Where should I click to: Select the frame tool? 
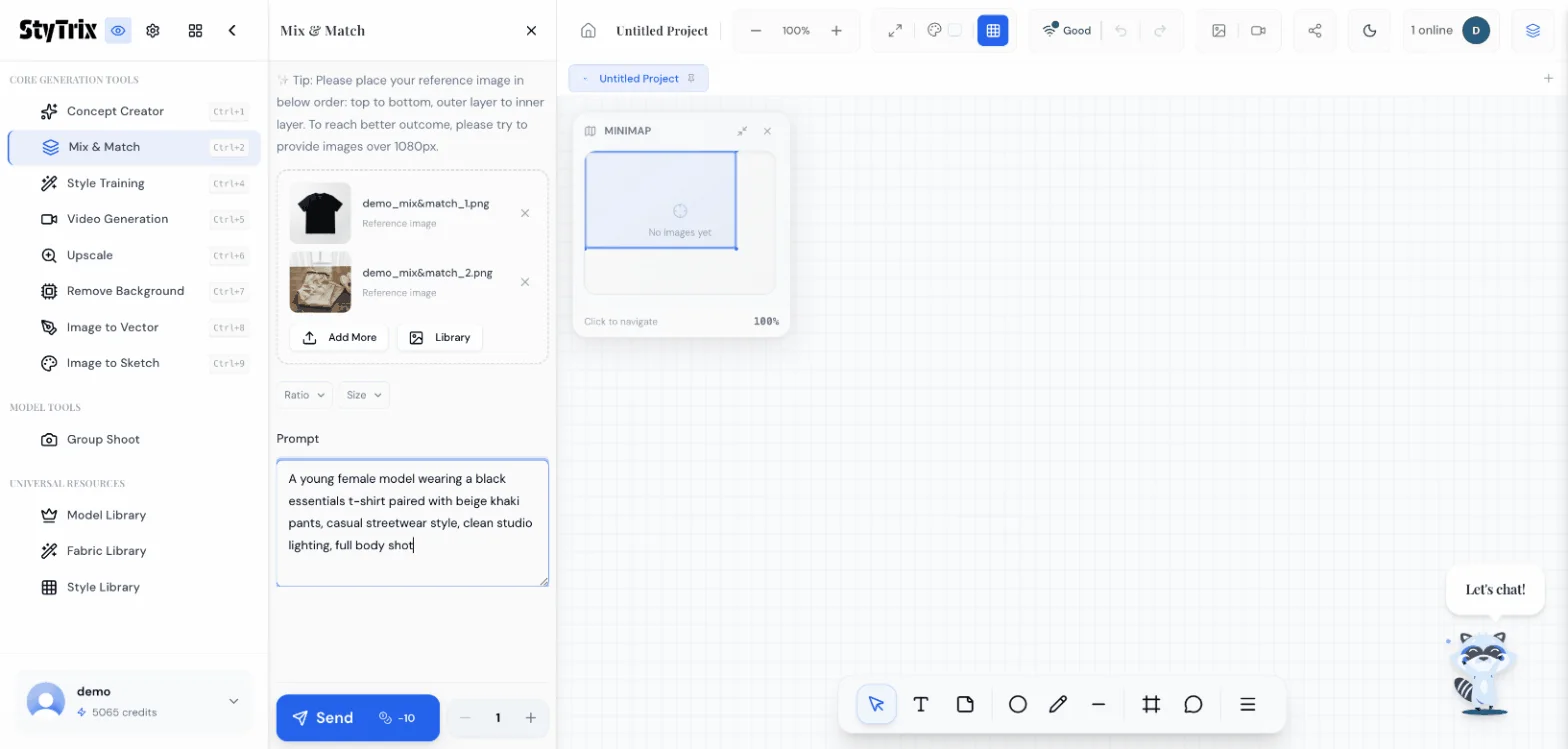point(1150,704)
